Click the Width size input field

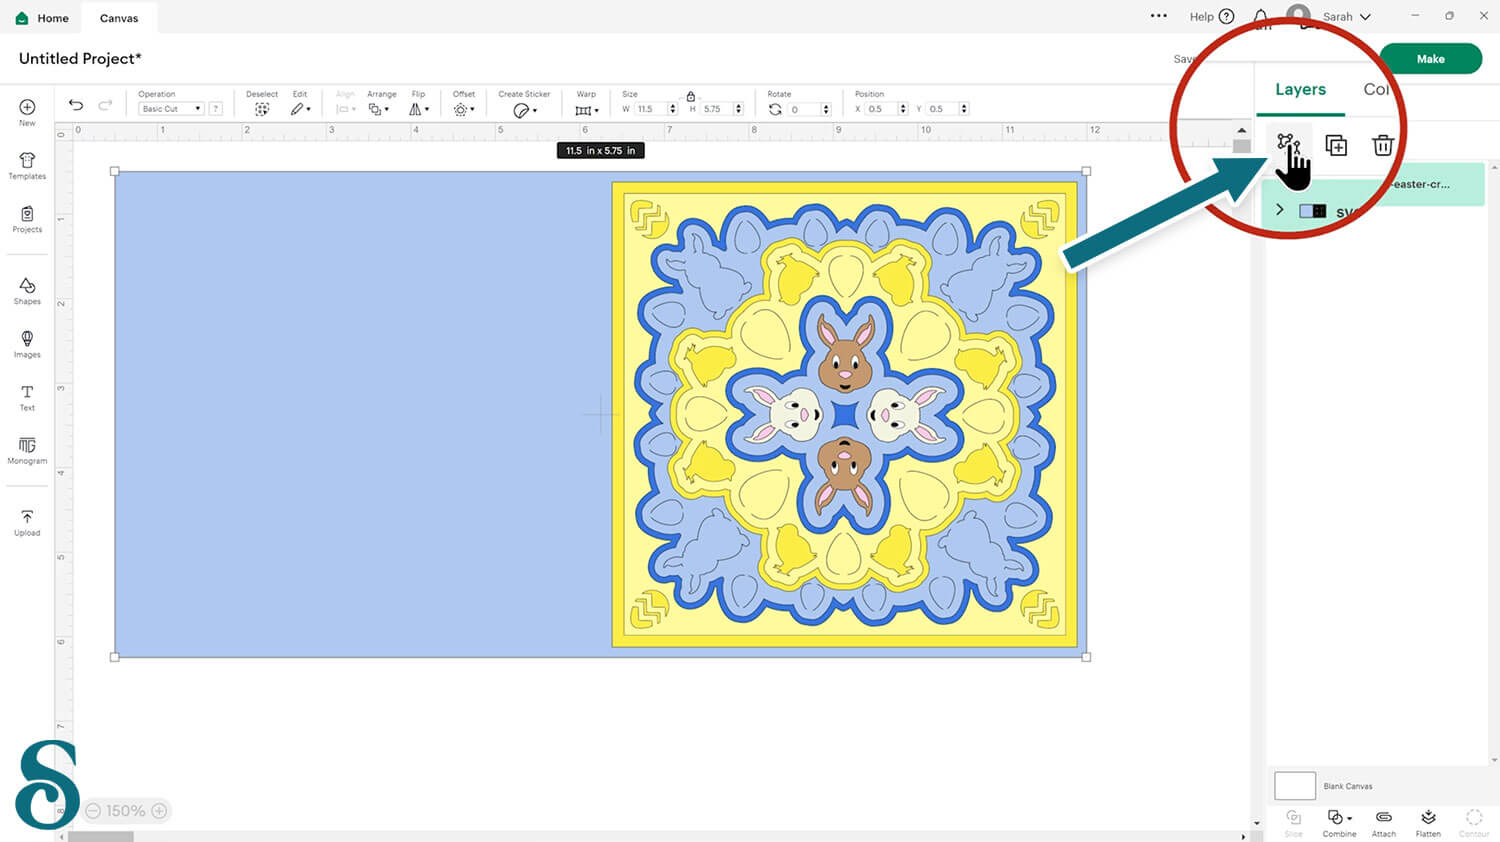click(651, 109)
